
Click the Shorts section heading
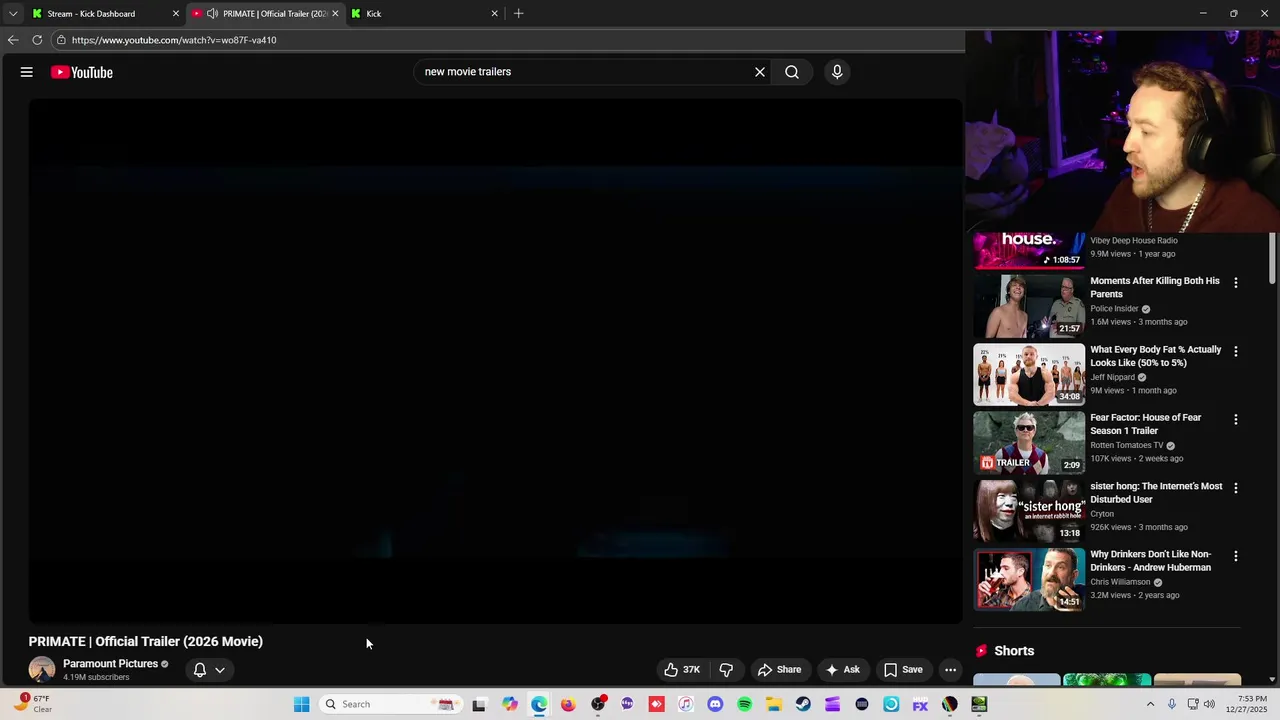click(x=1014, y=651)
